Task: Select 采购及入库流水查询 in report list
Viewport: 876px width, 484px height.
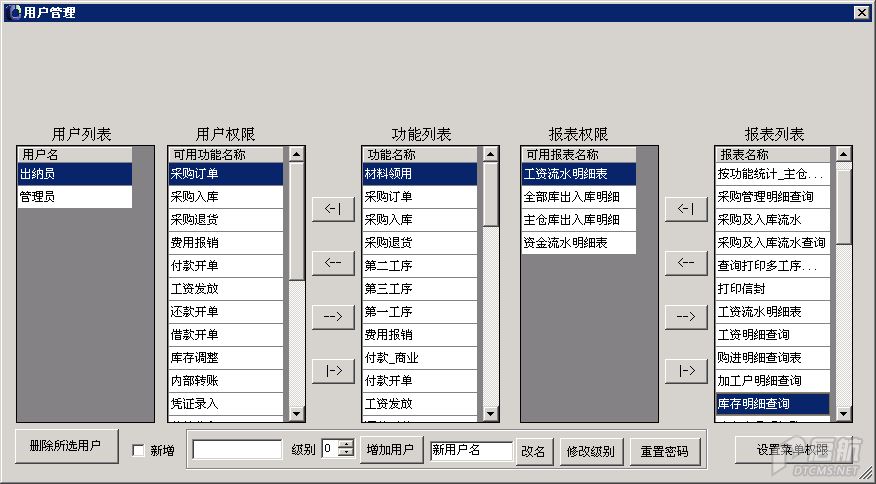Action: [x=773, y=243]
